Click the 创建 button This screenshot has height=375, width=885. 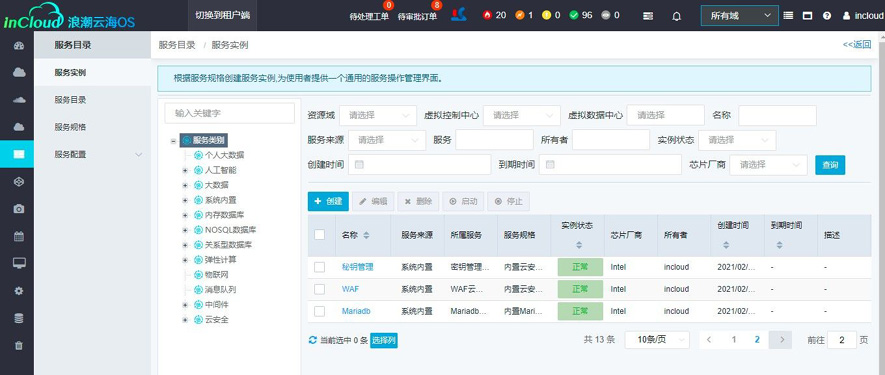(x=328, y=201)
